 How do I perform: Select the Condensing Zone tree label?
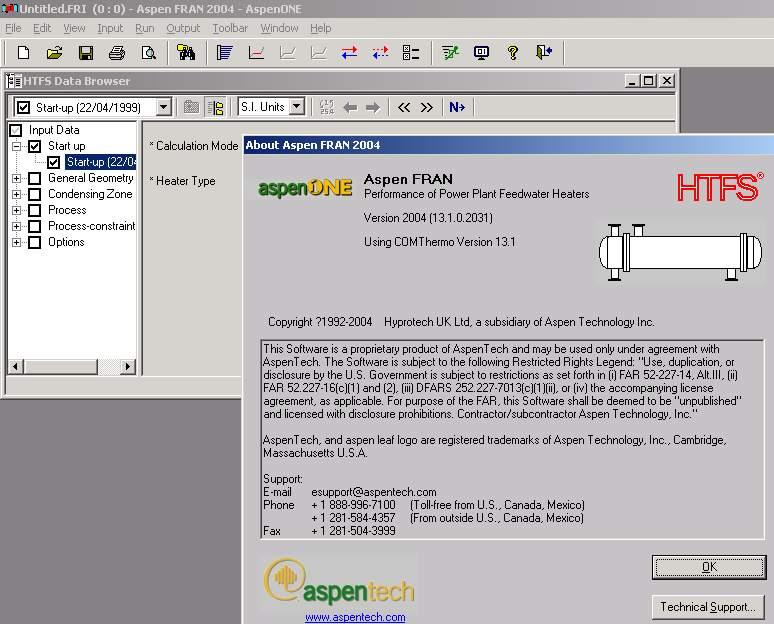point(90,194)
